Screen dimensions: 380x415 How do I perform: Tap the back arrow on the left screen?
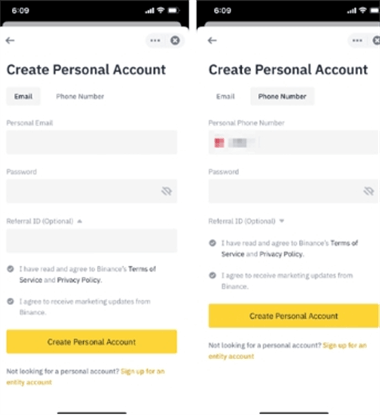coord(10,40)
